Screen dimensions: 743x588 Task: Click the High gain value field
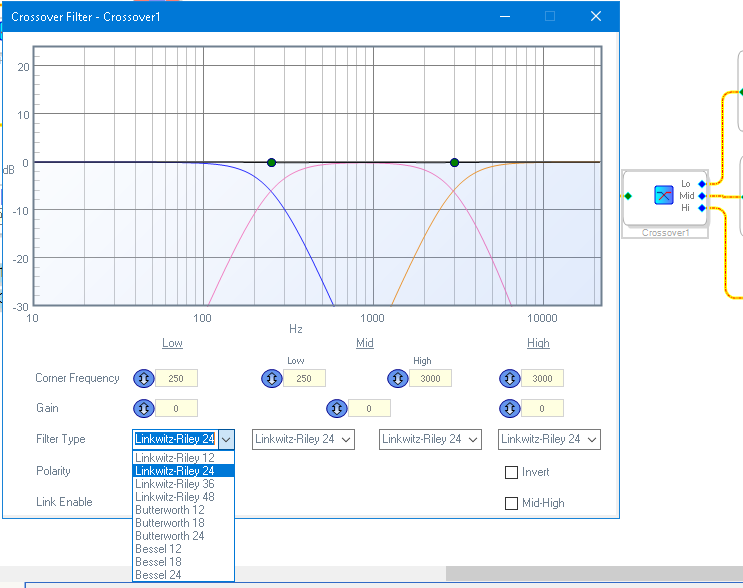point(543,408)
